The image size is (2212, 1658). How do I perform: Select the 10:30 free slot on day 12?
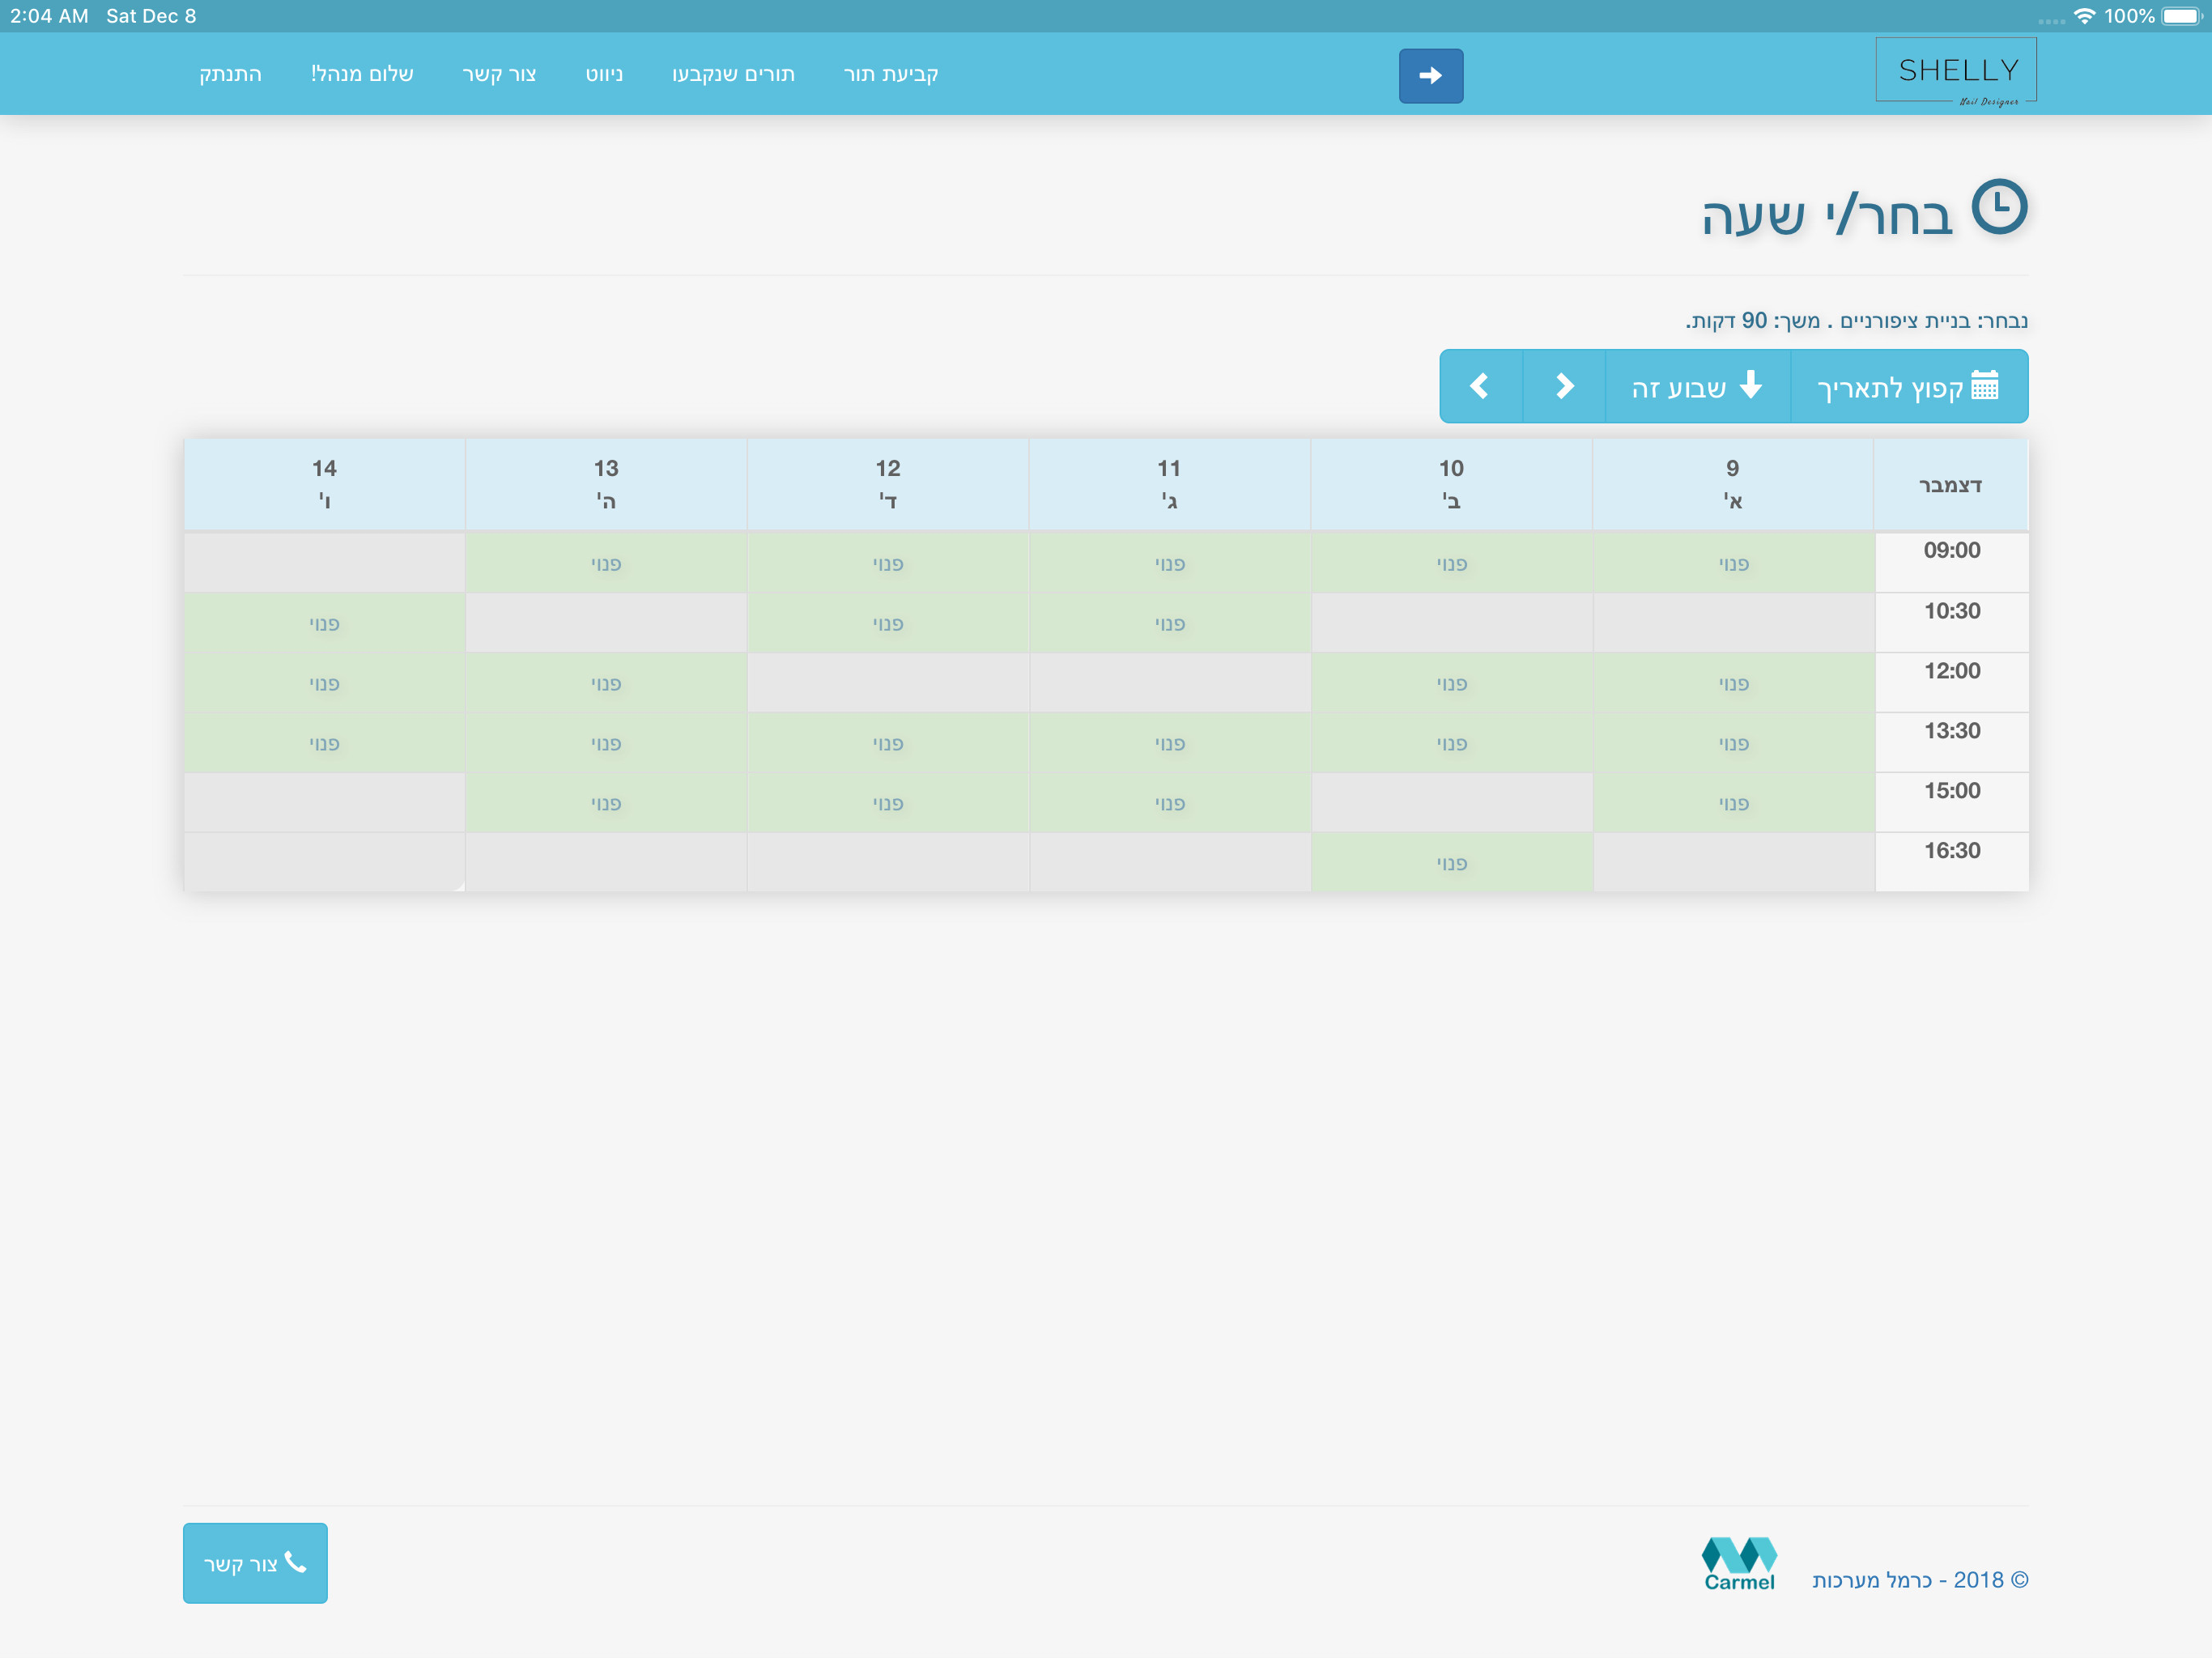click(x=887, y=623)
